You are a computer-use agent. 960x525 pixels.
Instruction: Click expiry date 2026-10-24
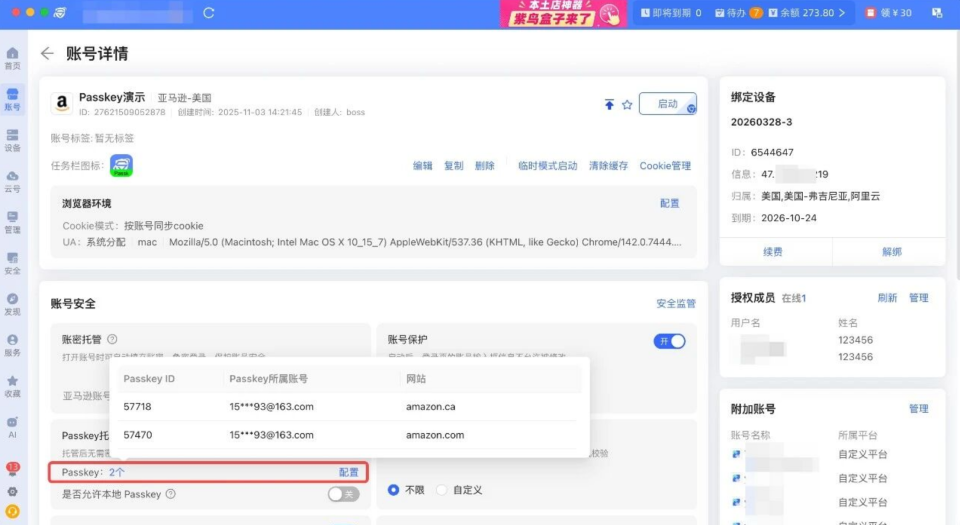click(x=789, y=217)
